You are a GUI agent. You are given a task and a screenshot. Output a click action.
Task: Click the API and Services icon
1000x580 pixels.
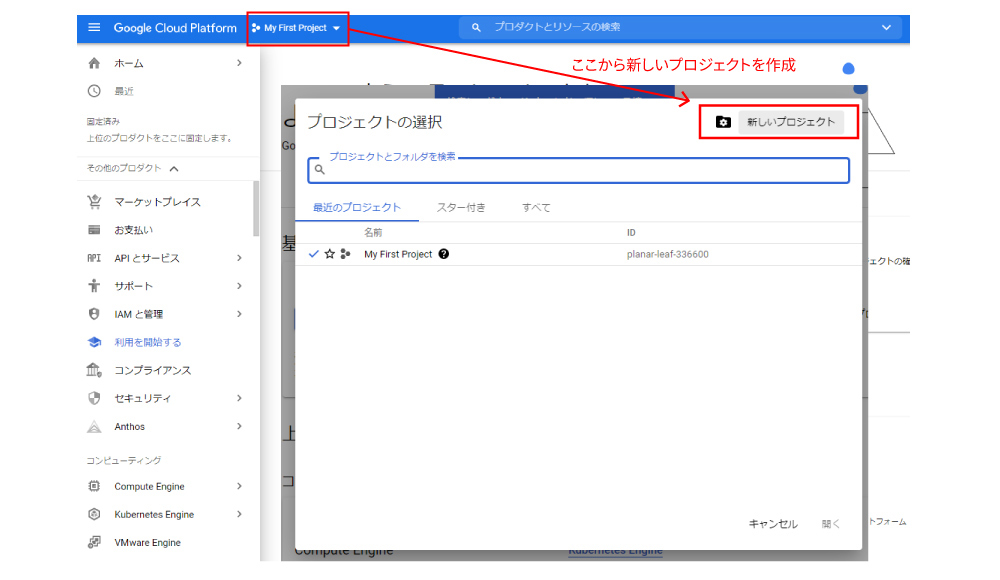click(94, 258)
